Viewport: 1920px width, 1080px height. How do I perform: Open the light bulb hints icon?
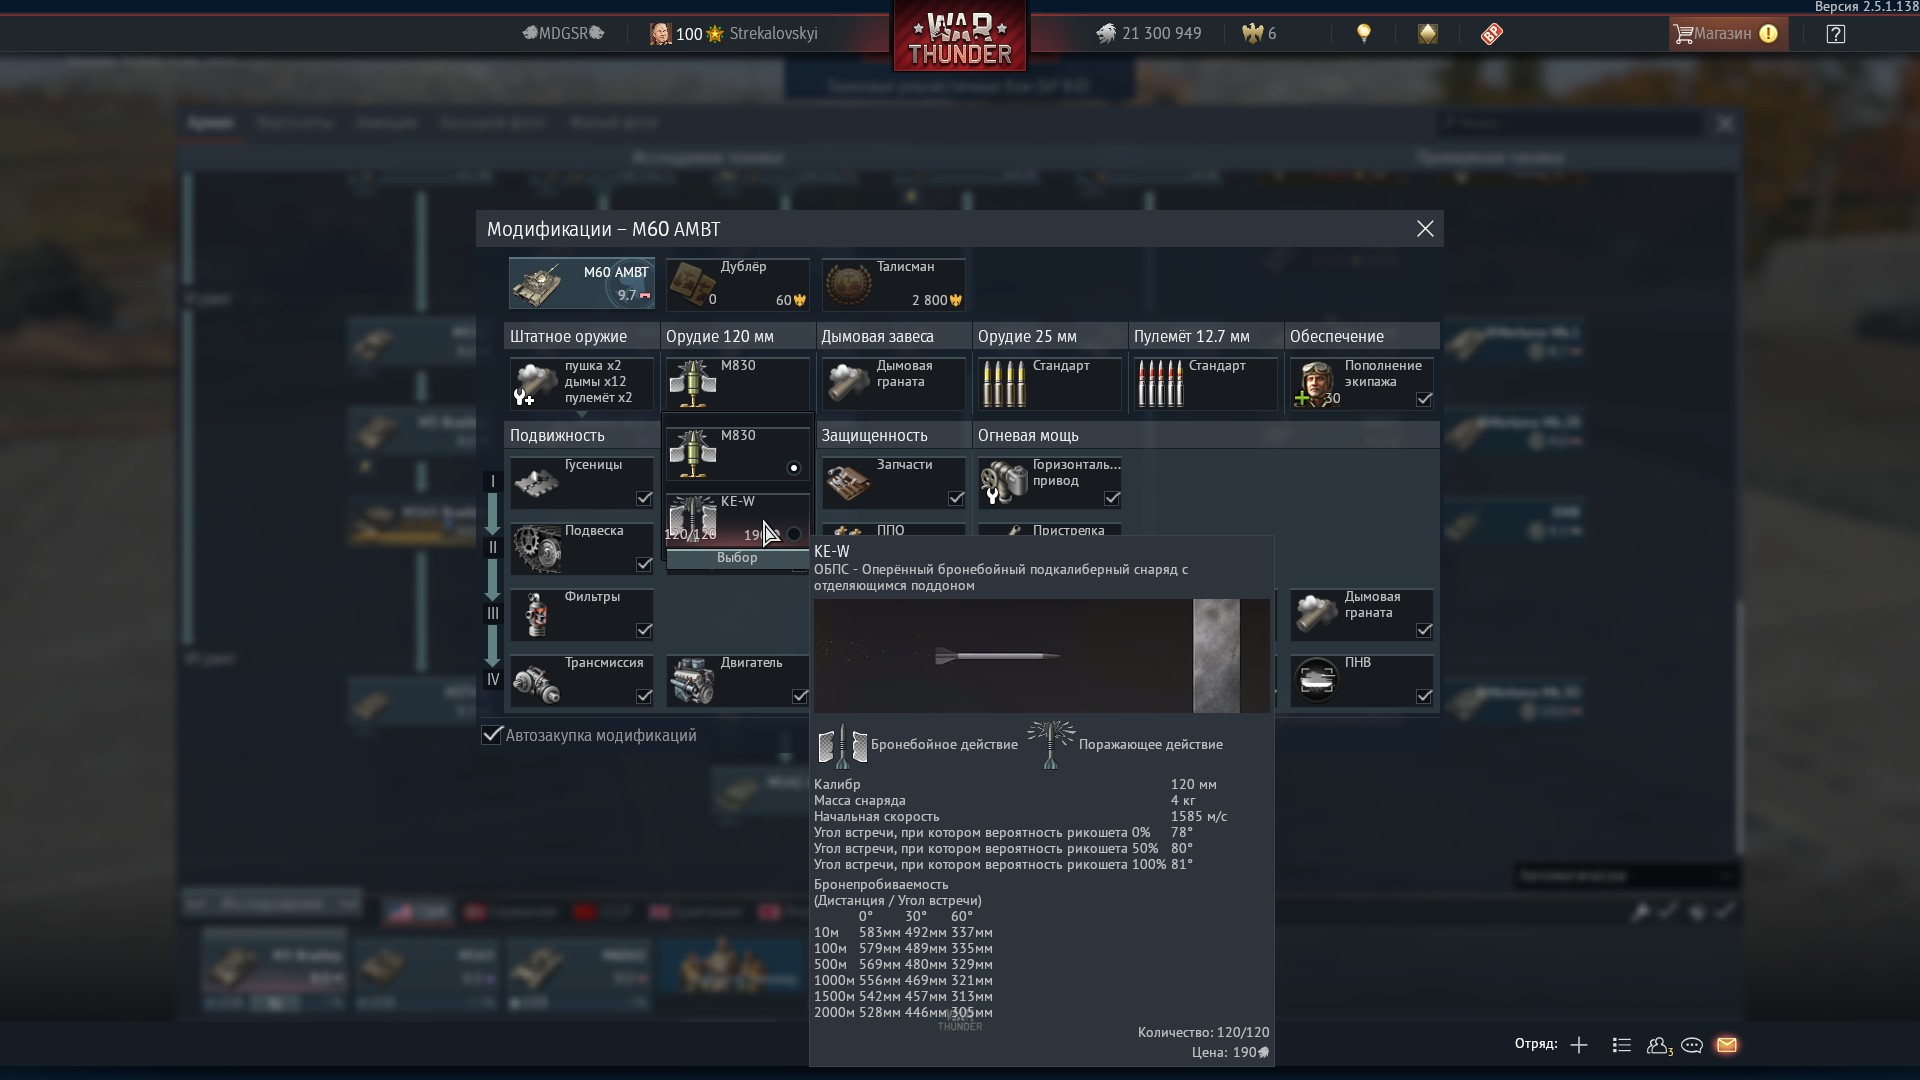click(1363, 33)
